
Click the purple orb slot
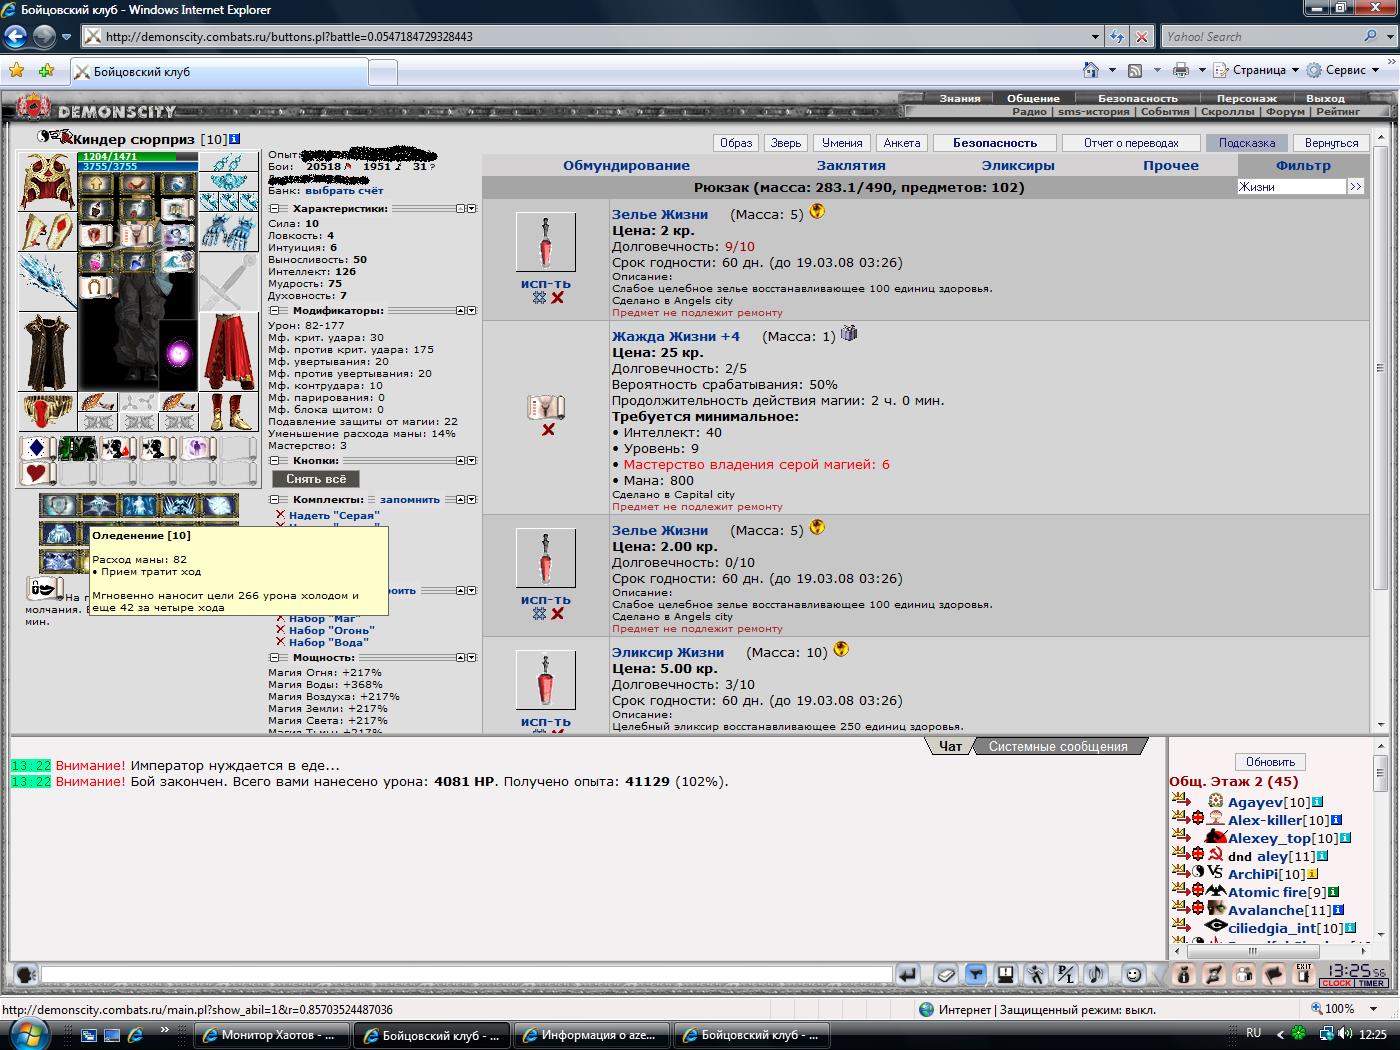coord(178,355)
